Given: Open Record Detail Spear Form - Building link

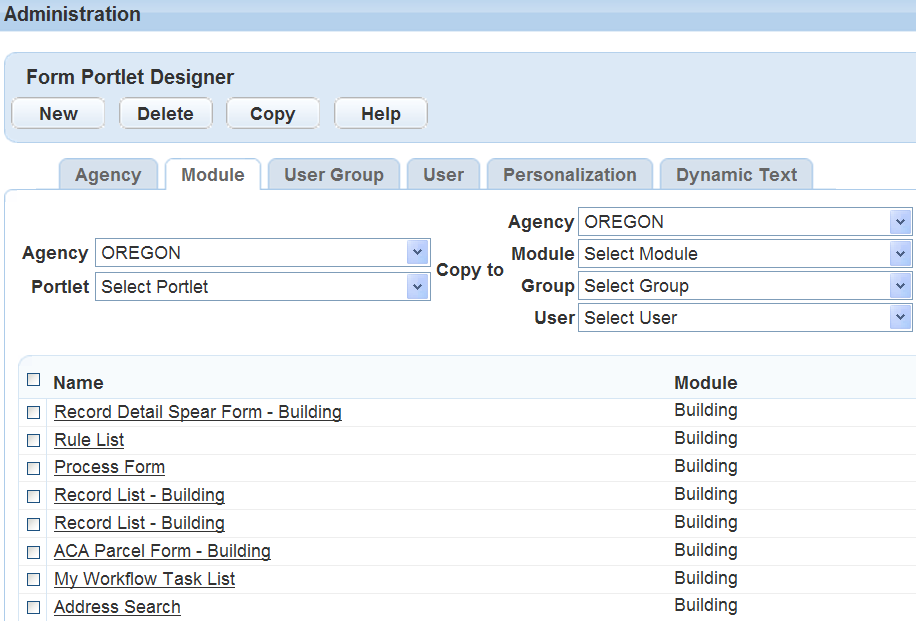Looking at the screenshot, I should 198,412.
